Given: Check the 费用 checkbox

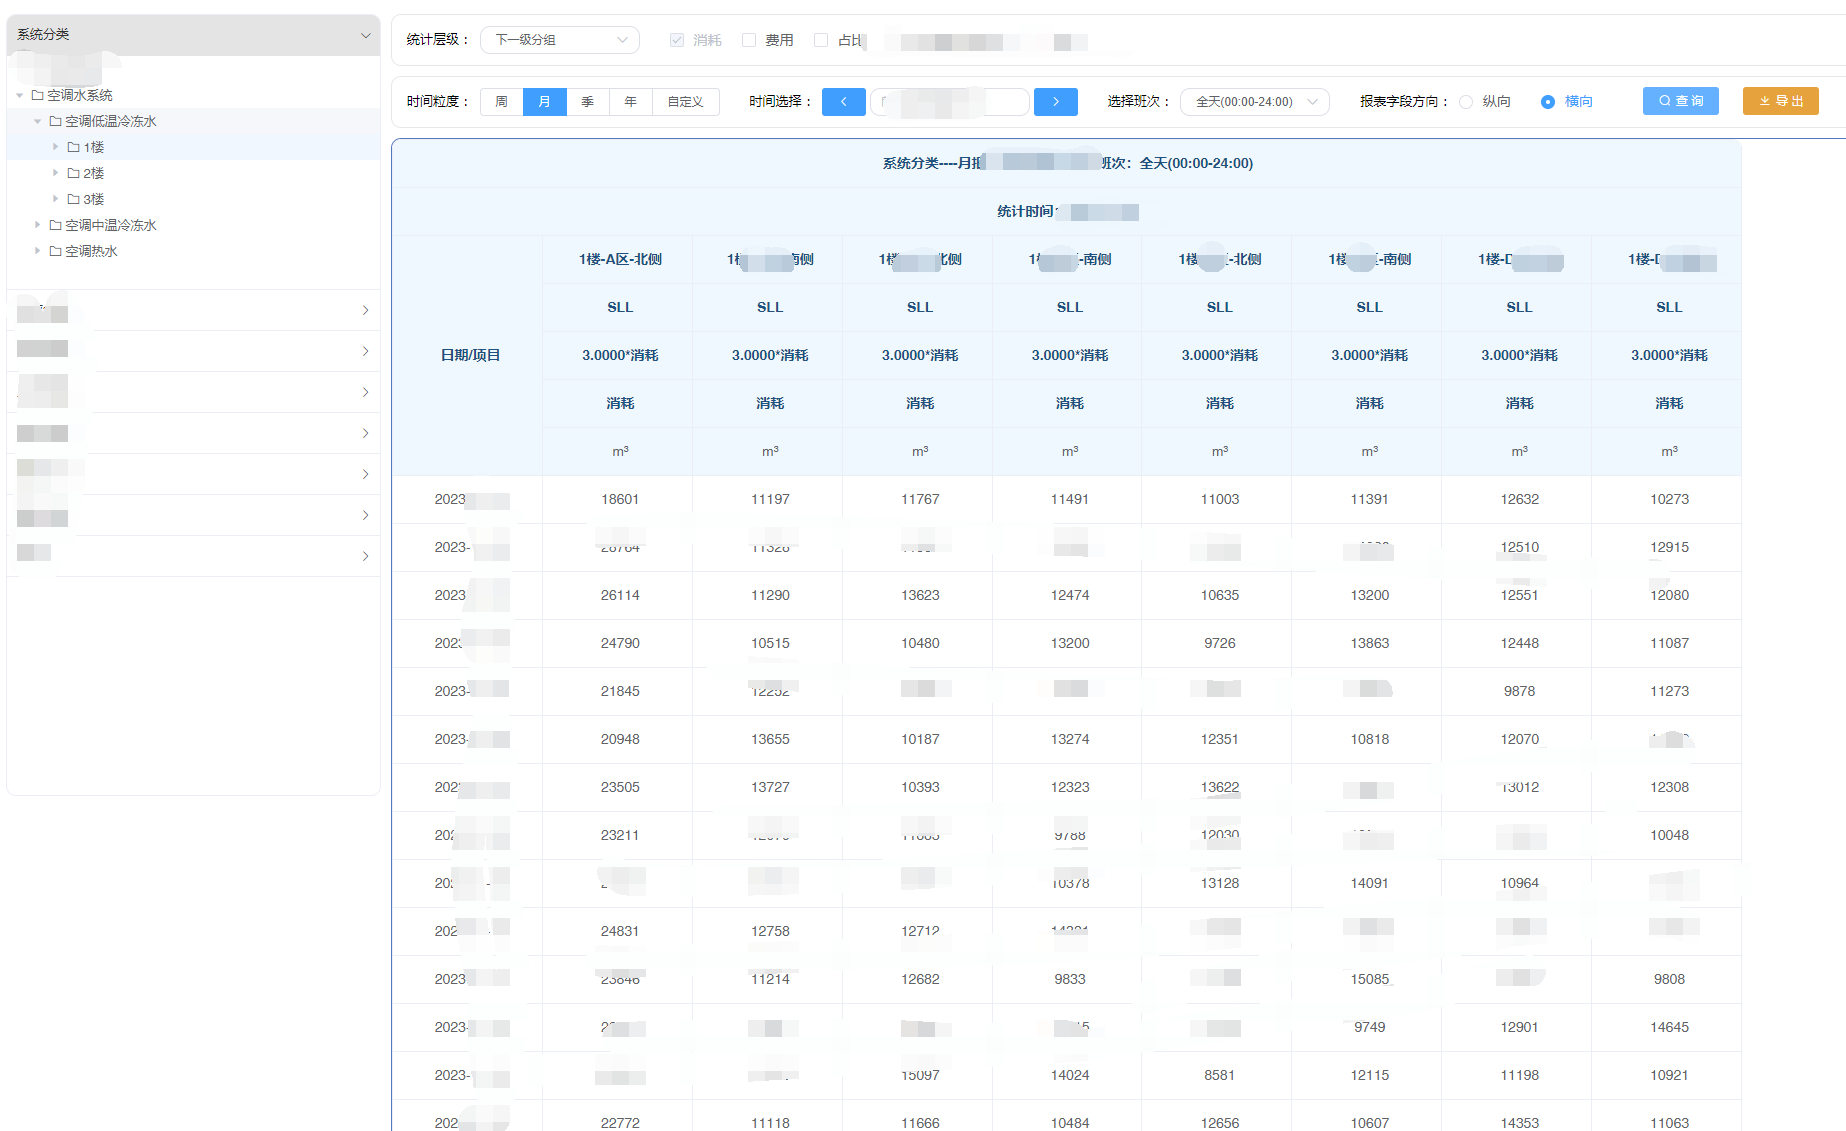Looking at the screenshot, I should (749, 40).
